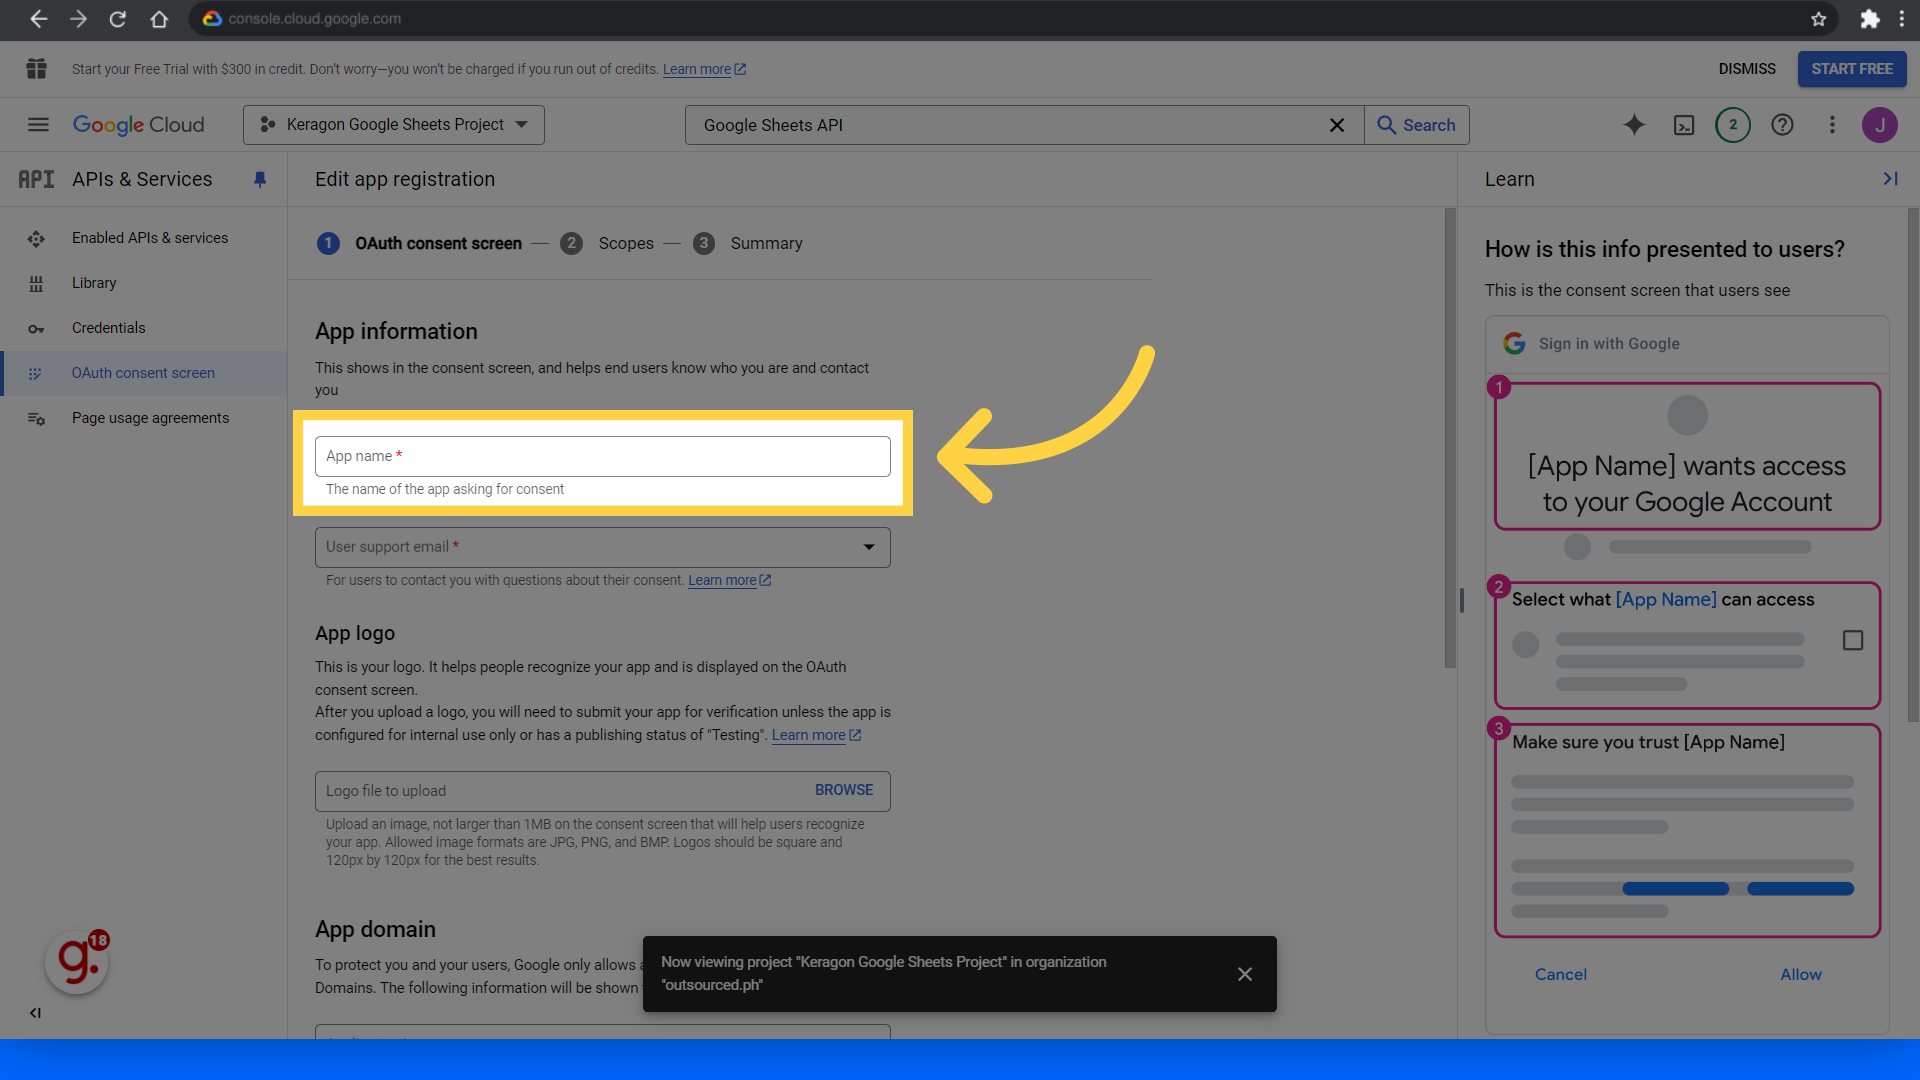Open free trial Learn more link
This screenshot has height=1080, width=1920.
(x=704, y=69)
